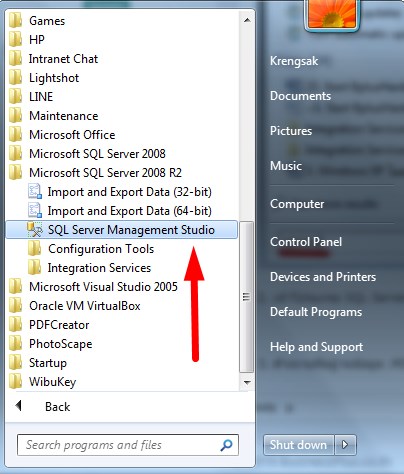Click the Lightshot folder icon
404x474 pixels.
point(15,78)
